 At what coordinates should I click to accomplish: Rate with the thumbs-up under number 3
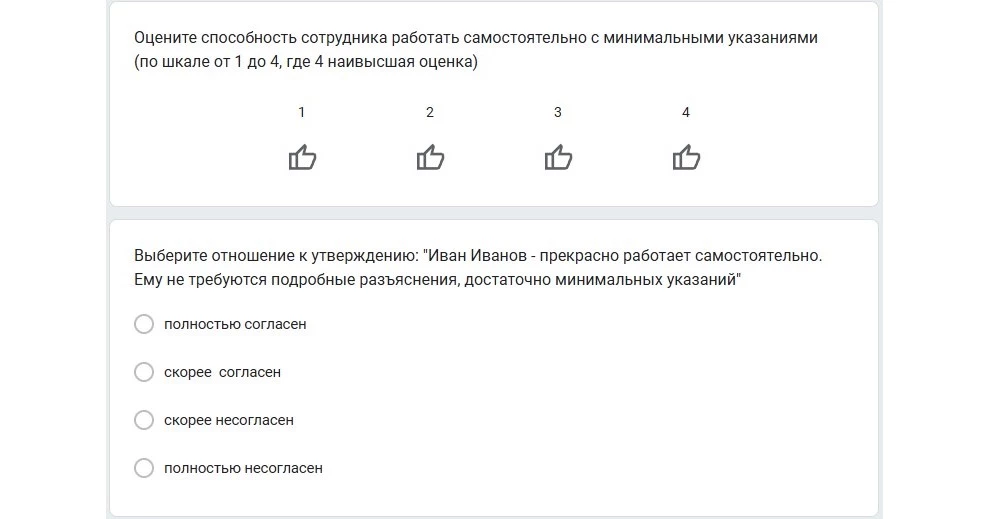(x=558, y=158)
